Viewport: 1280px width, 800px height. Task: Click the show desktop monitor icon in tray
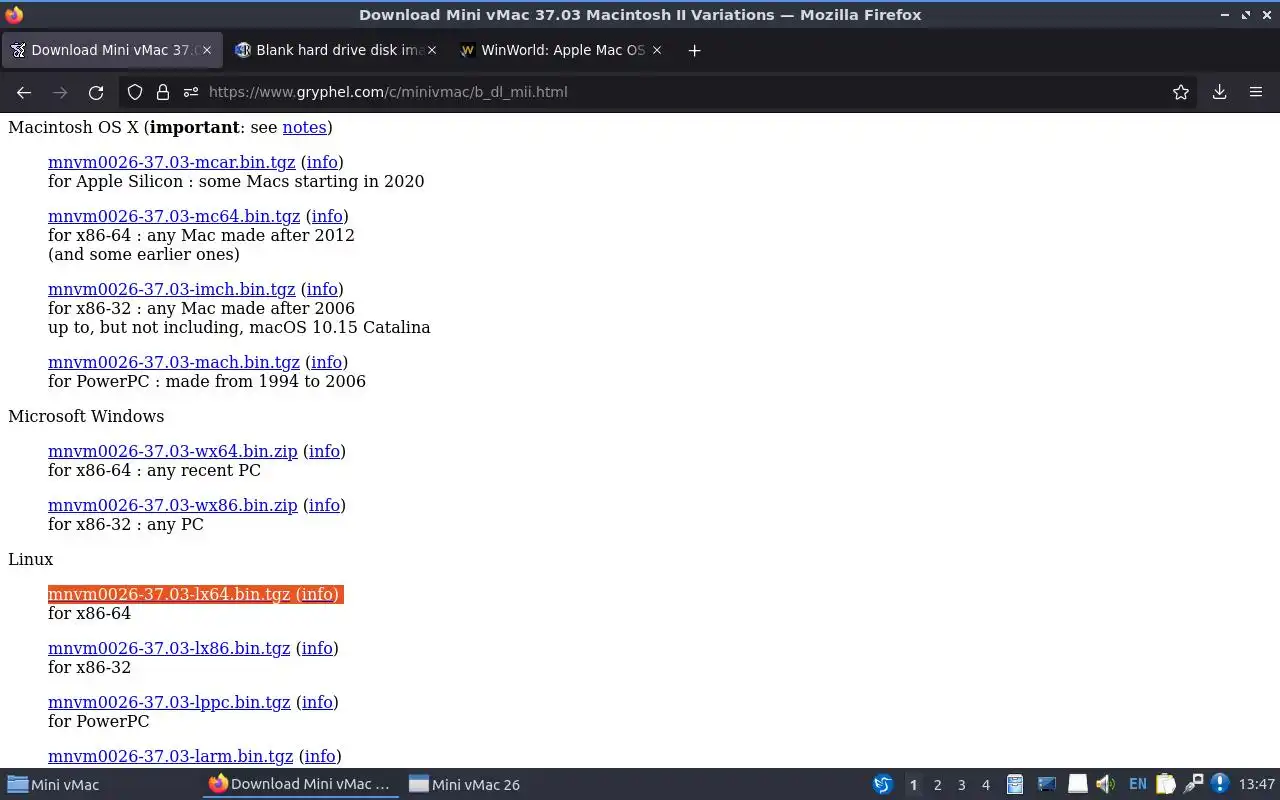[1046, 784]
